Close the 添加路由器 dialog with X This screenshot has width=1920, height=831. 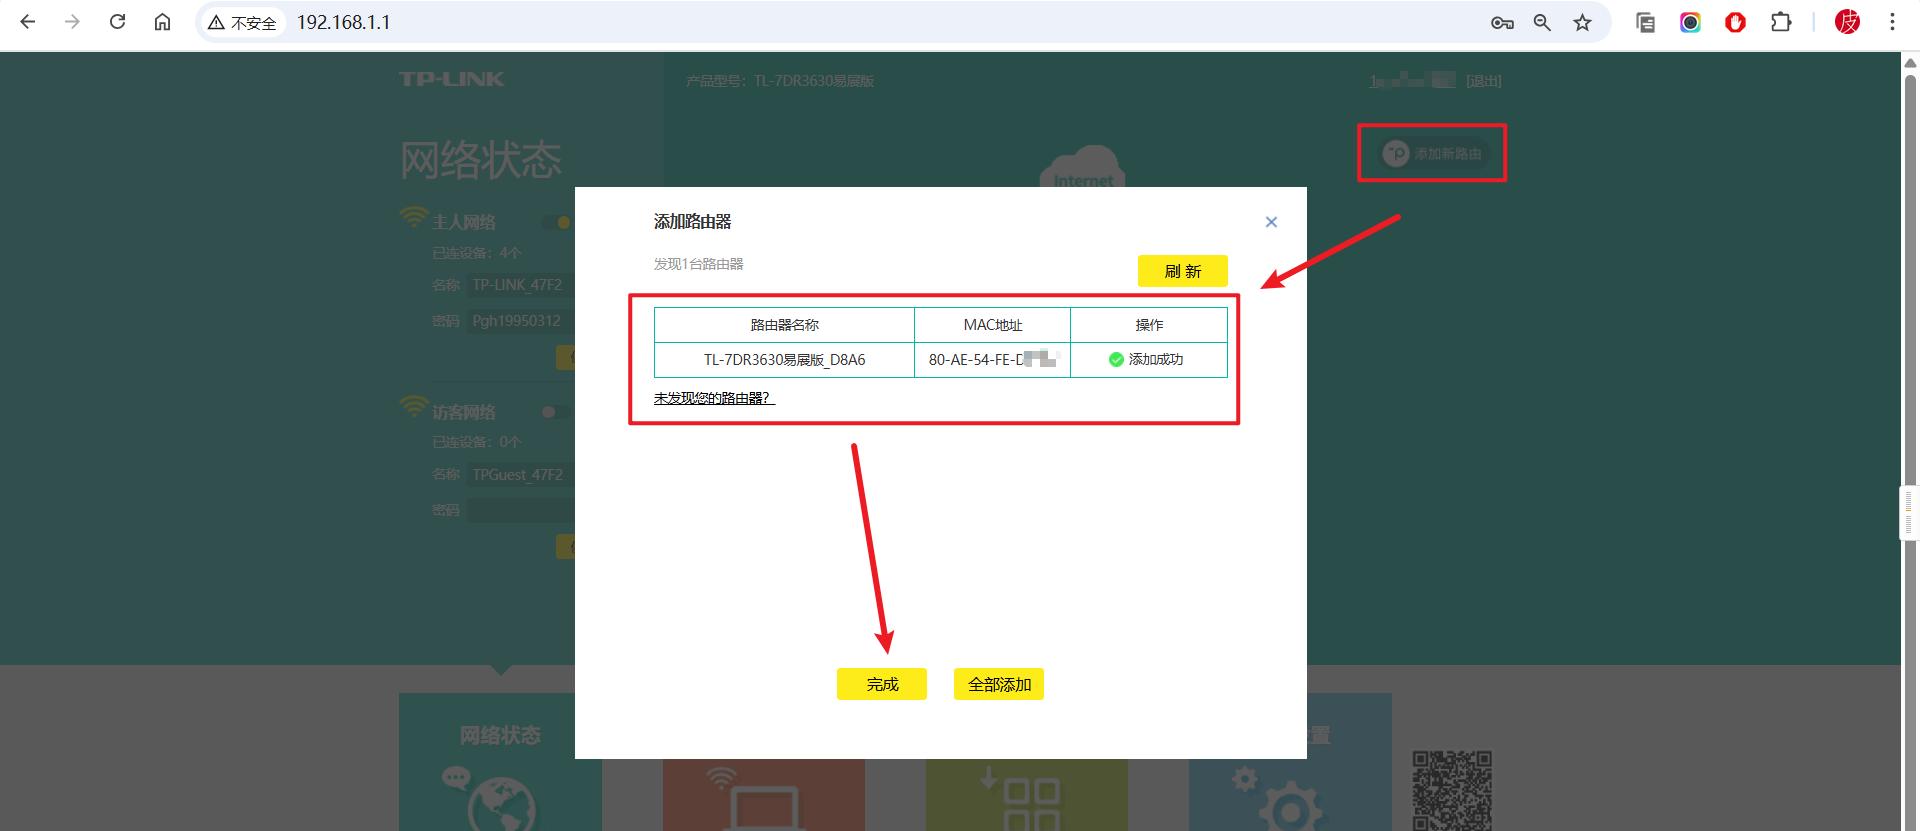coord(1271,222)
